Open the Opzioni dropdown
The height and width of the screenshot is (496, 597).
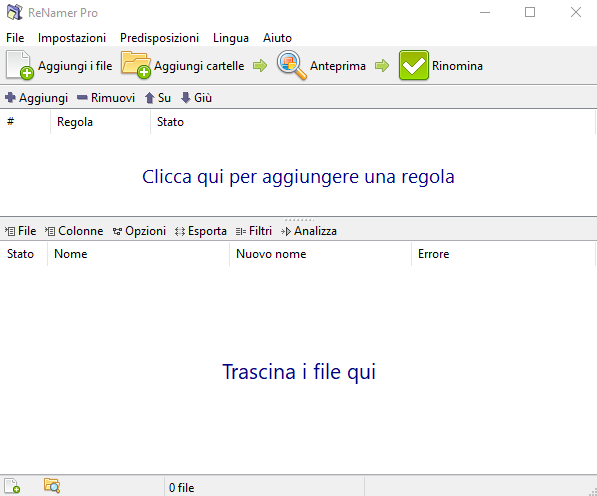(x=139, y=231)
